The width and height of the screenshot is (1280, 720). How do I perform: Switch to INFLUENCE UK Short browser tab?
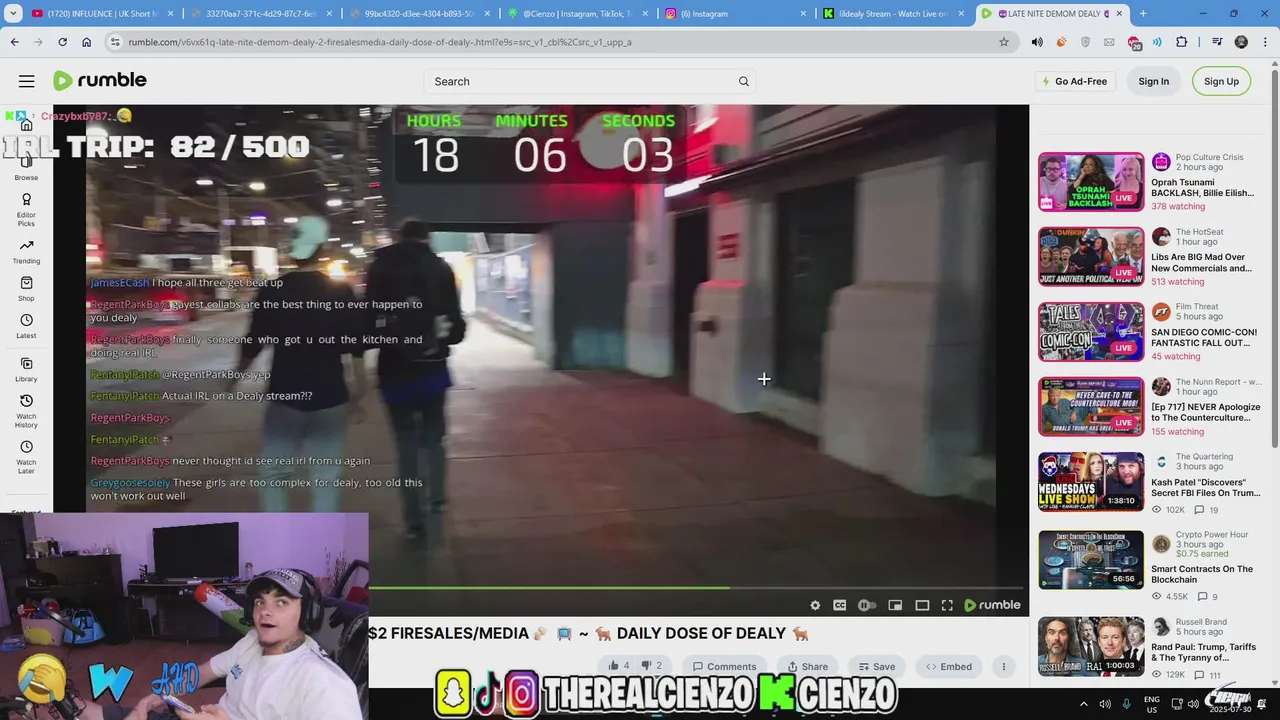point(103,14)
